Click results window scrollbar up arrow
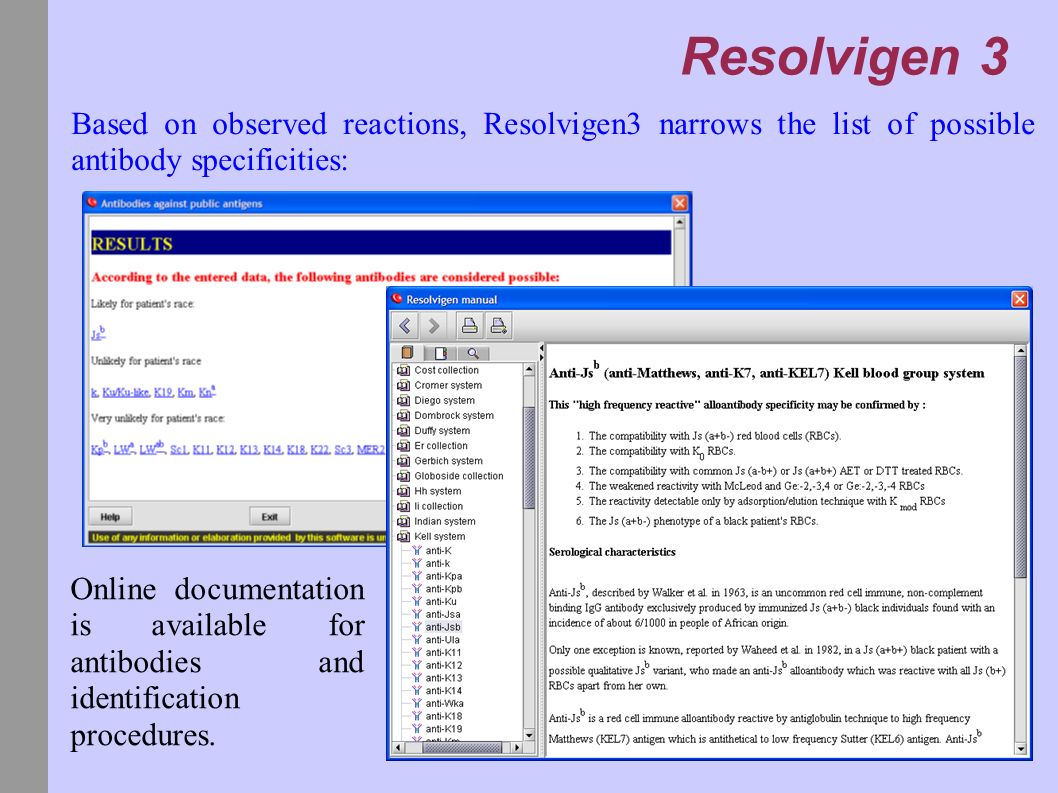The image size is (1058, 793). point(679,222)
